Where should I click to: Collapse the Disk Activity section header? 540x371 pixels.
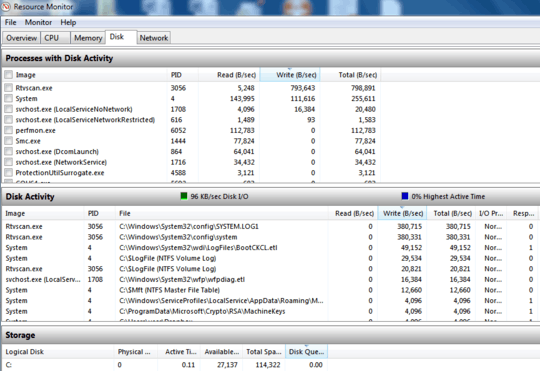pyautogui.click(x=270, y=197)
